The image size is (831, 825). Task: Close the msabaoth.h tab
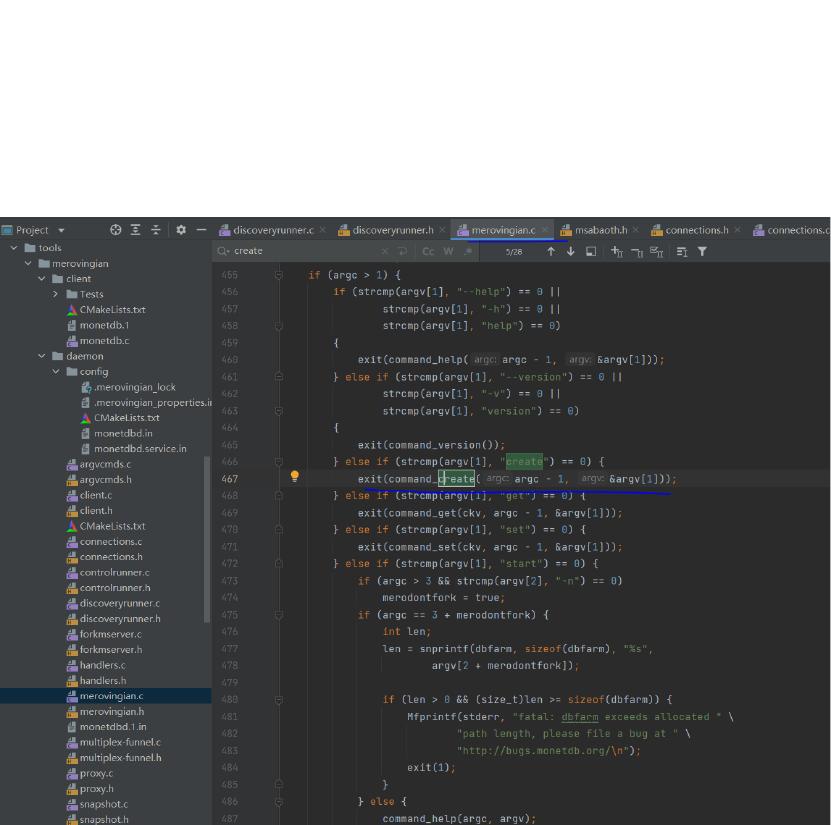point(636,230)
